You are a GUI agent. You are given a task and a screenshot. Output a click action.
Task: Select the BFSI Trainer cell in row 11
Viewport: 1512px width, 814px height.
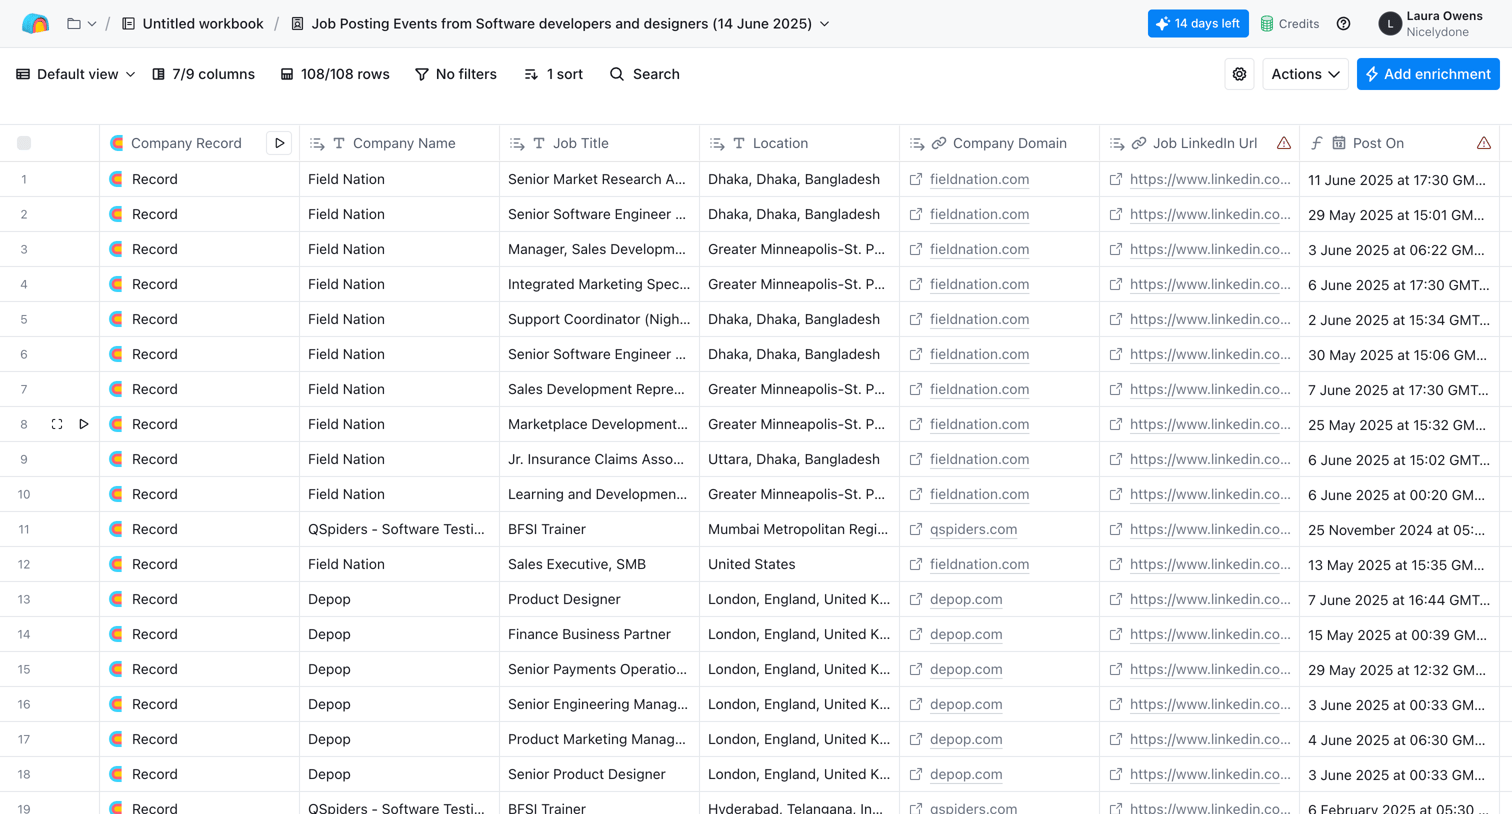pos(599,529)
